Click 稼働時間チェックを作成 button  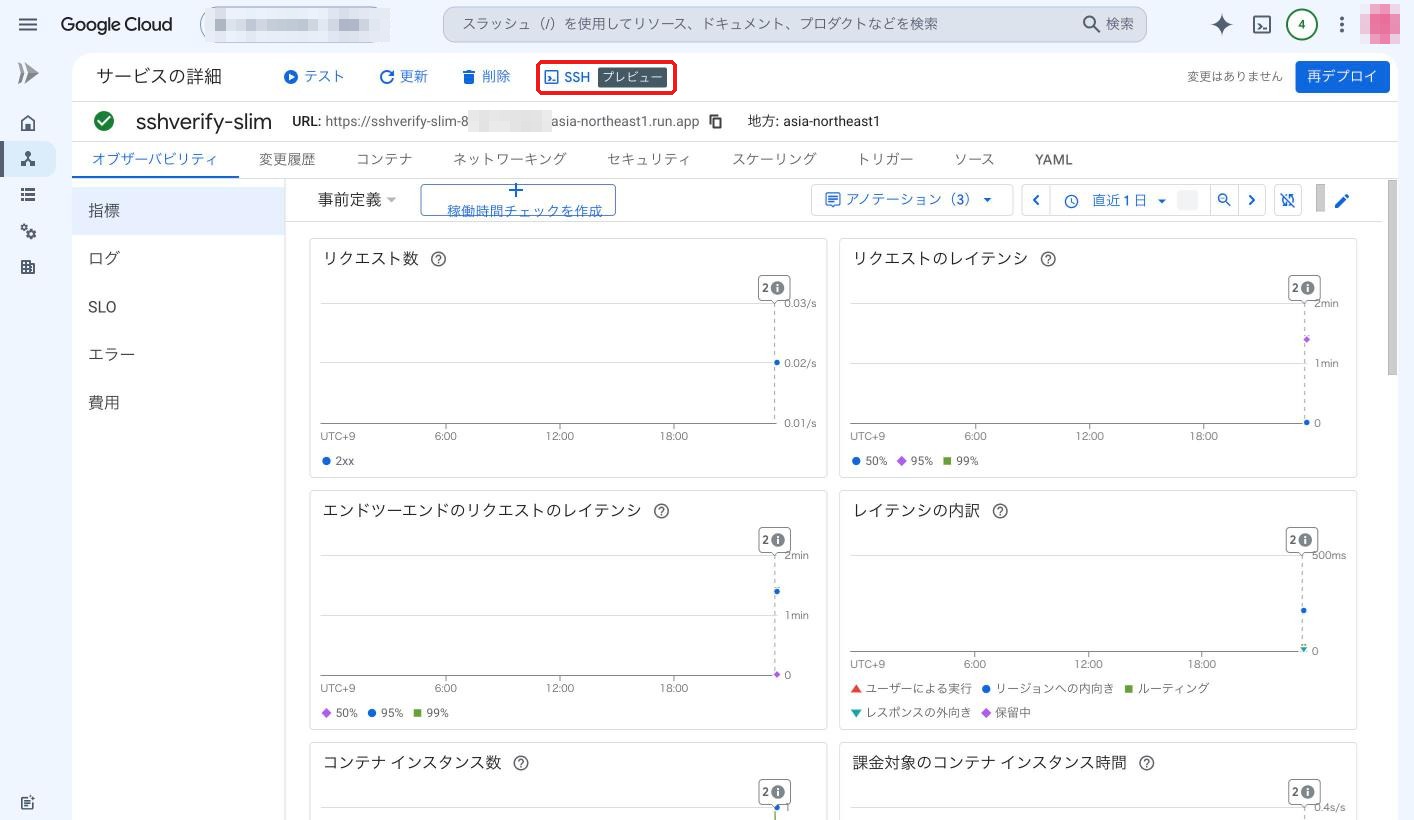518,200
